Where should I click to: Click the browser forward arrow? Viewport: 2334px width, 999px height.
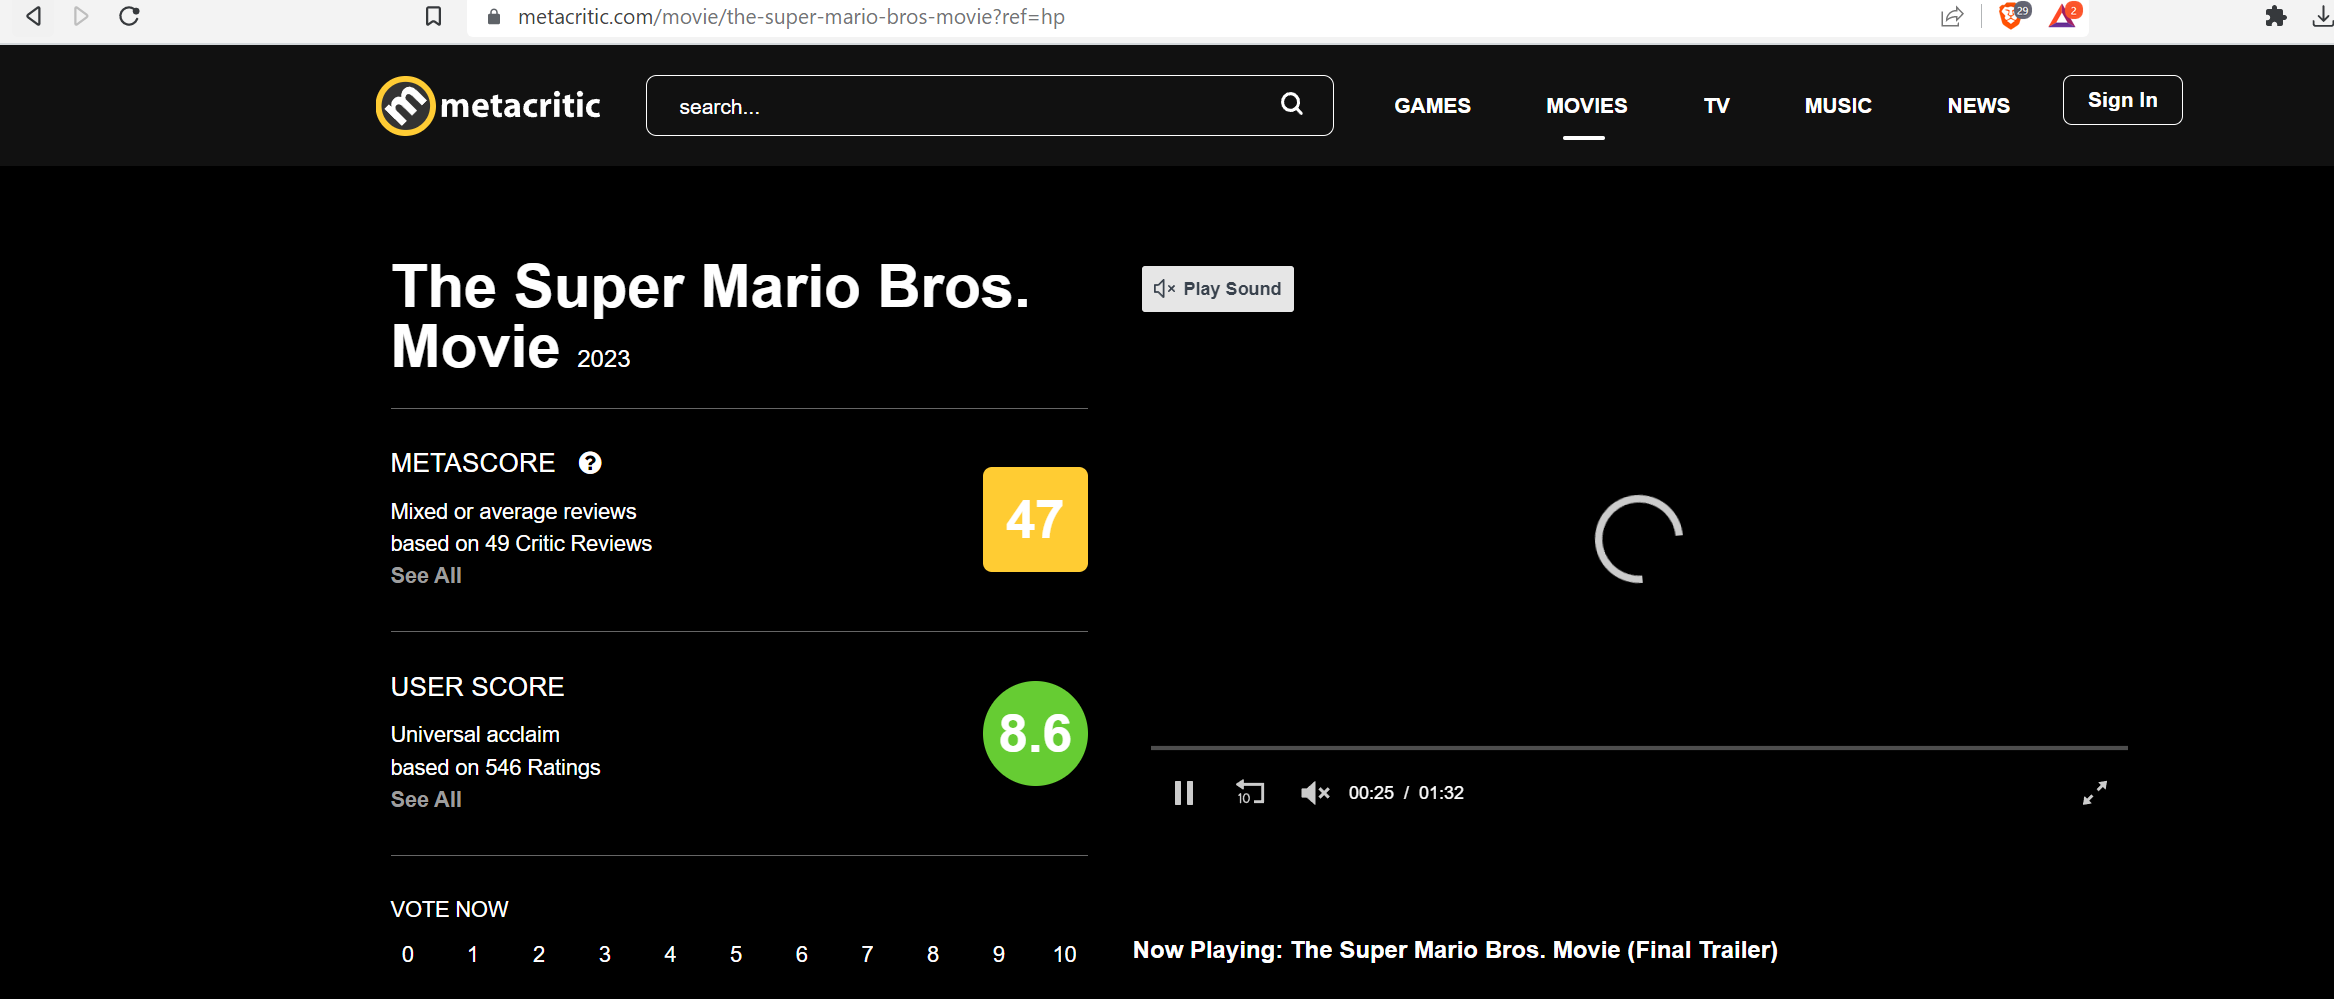81,16
